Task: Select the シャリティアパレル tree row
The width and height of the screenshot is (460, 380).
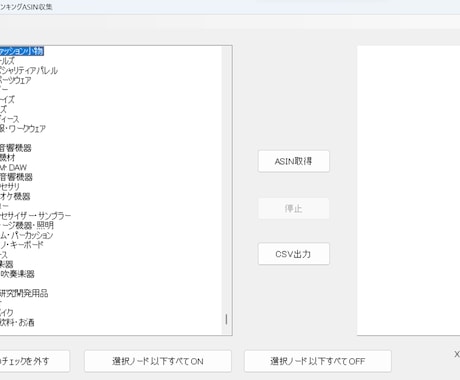Action: (x=29, y=70)
